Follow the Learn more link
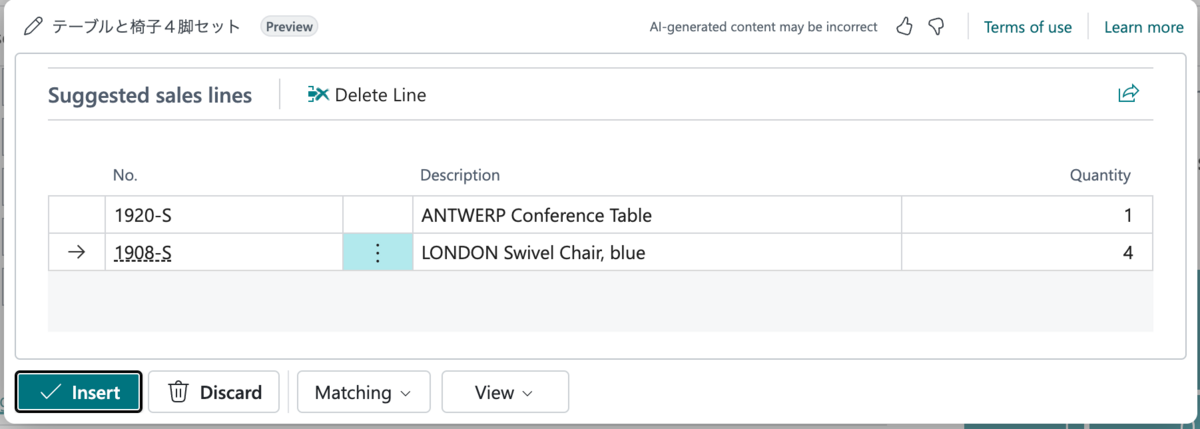Image resolution: width=1200 pixels, height=429 pixels. coord(1143,27)
